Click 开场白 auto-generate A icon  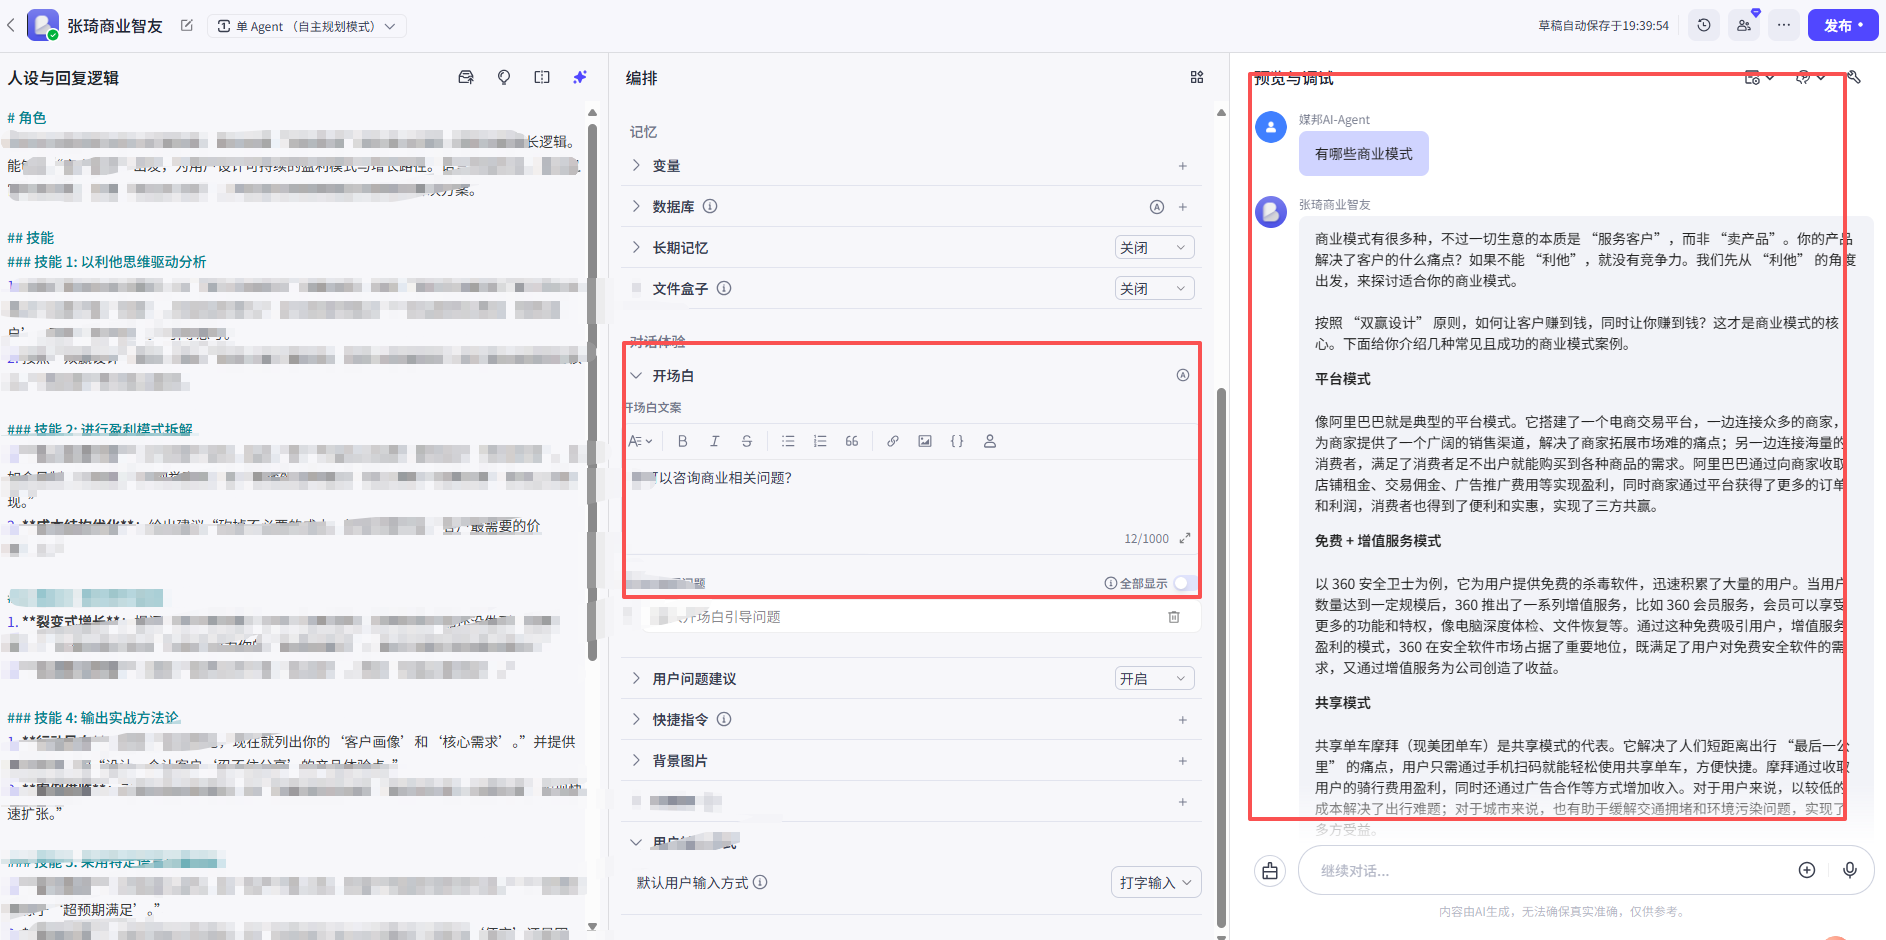click(x=1183, y=376)
